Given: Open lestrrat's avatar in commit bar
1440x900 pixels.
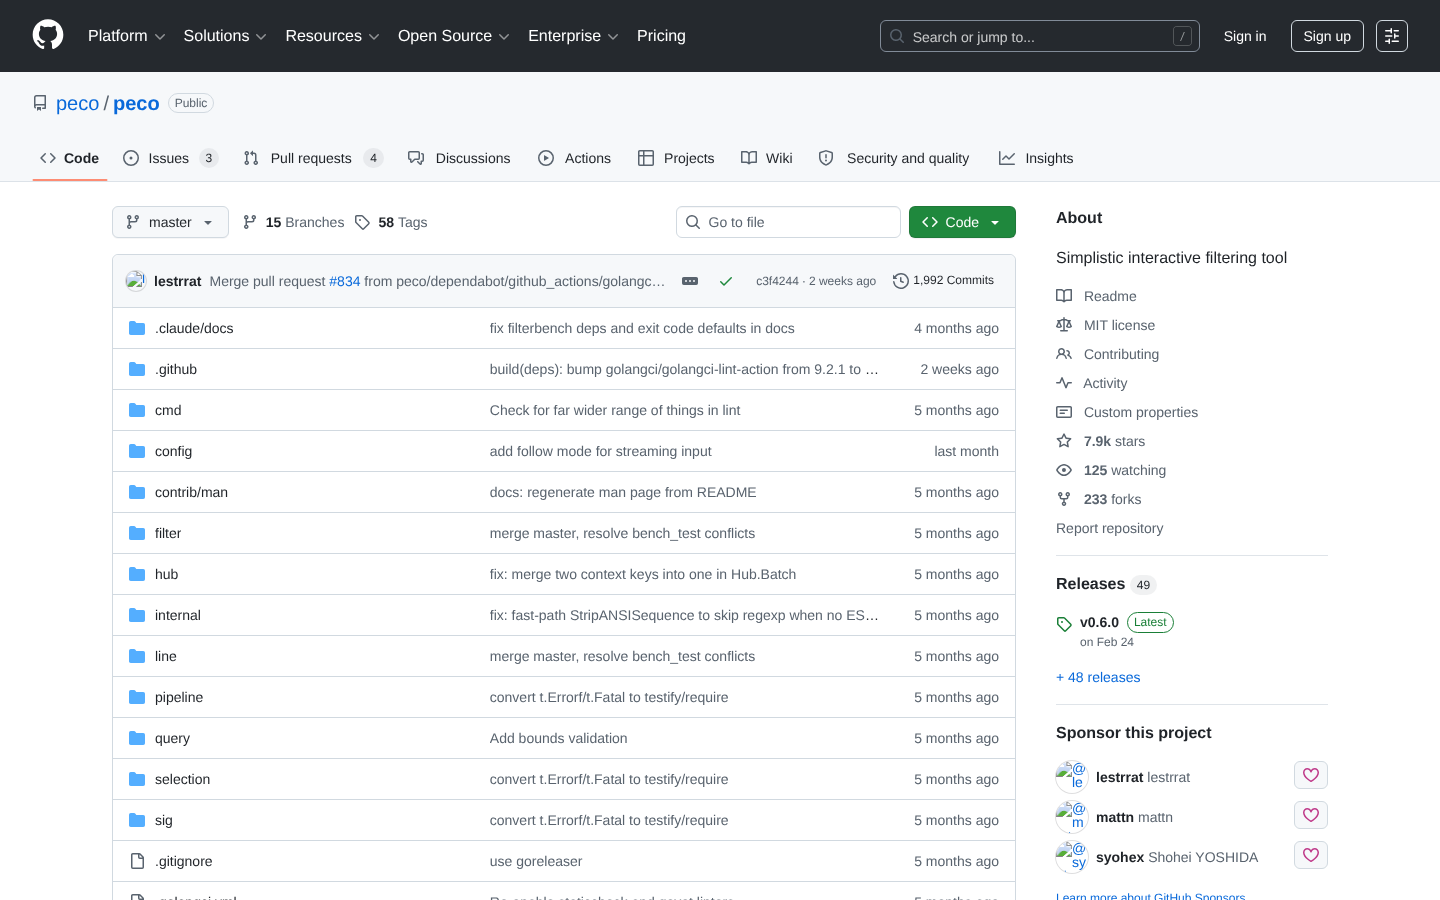Looking at the screenshot, I should pyautogui.click(x=136, y=281).
